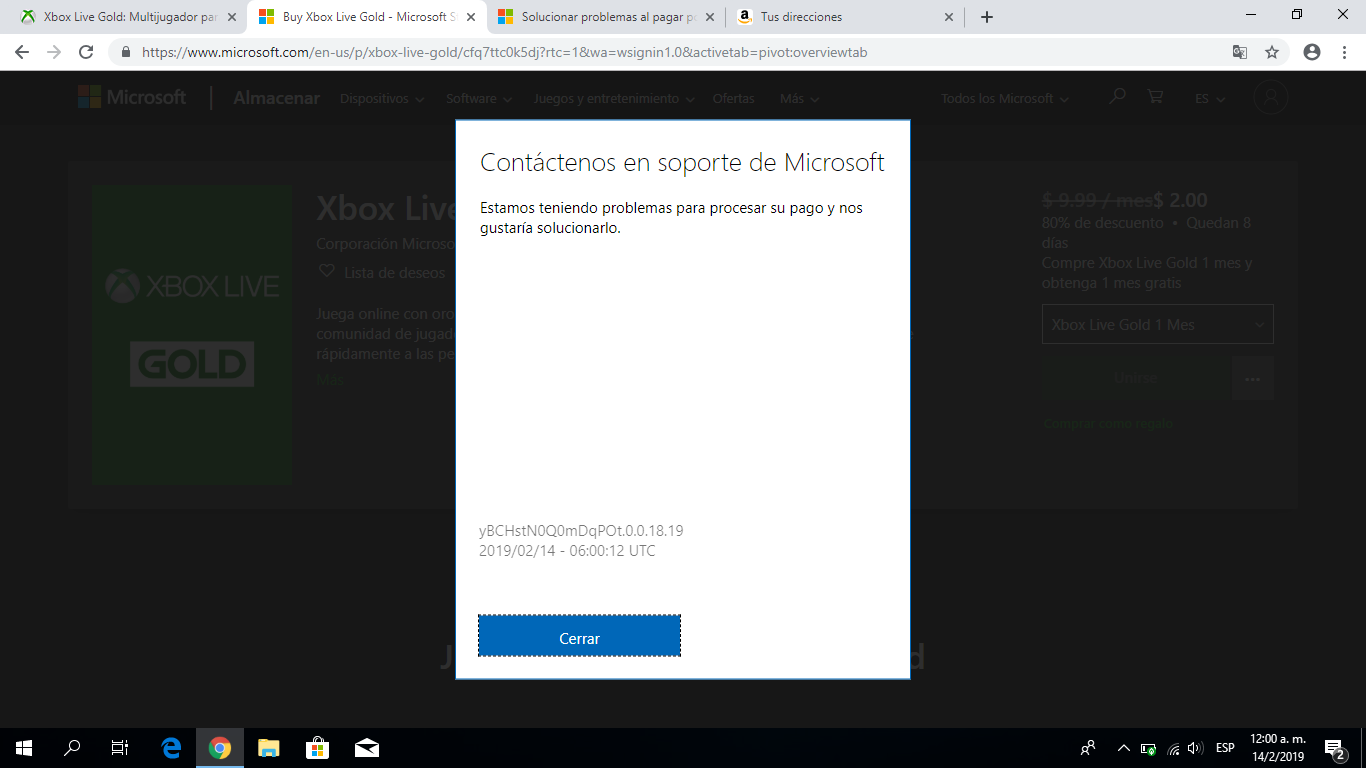Open Windows taskbar search
The width and height of the screenshot is (1366, 768).
[x=72, y=748]
